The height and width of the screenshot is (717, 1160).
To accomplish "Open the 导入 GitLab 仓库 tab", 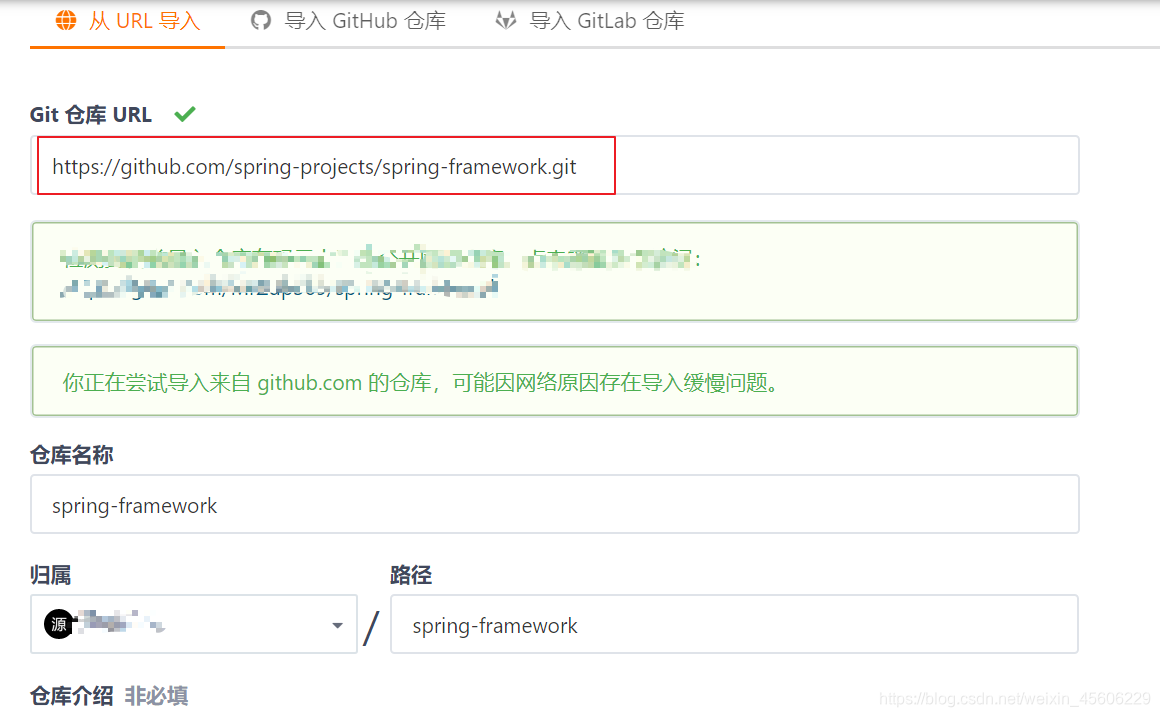I will pyautogui.click(x=590, y=21).
